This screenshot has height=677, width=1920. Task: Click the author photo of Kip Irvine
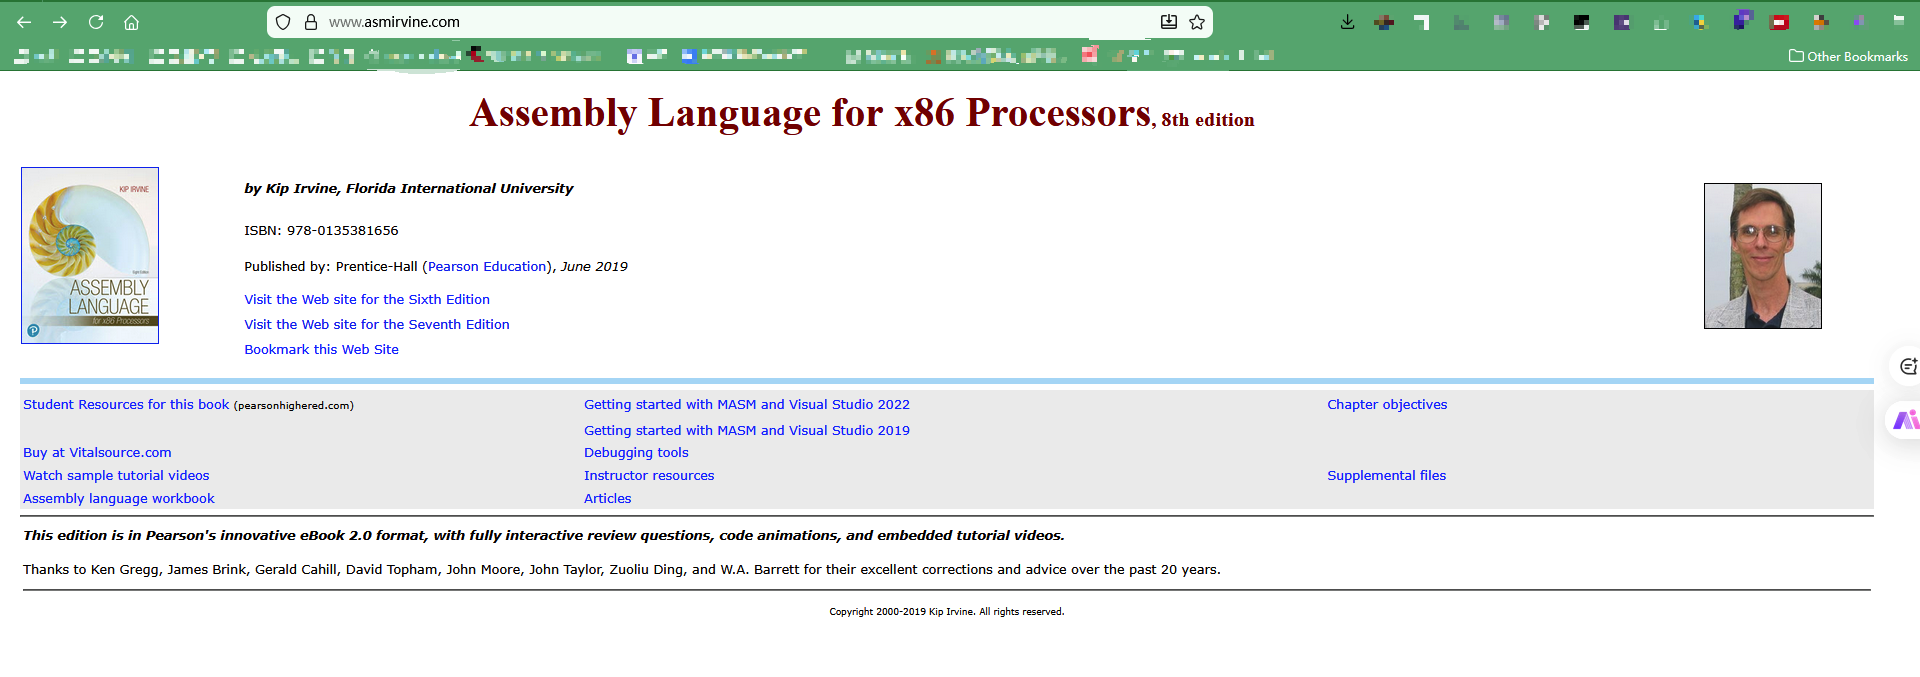(x=1762, y=256)
